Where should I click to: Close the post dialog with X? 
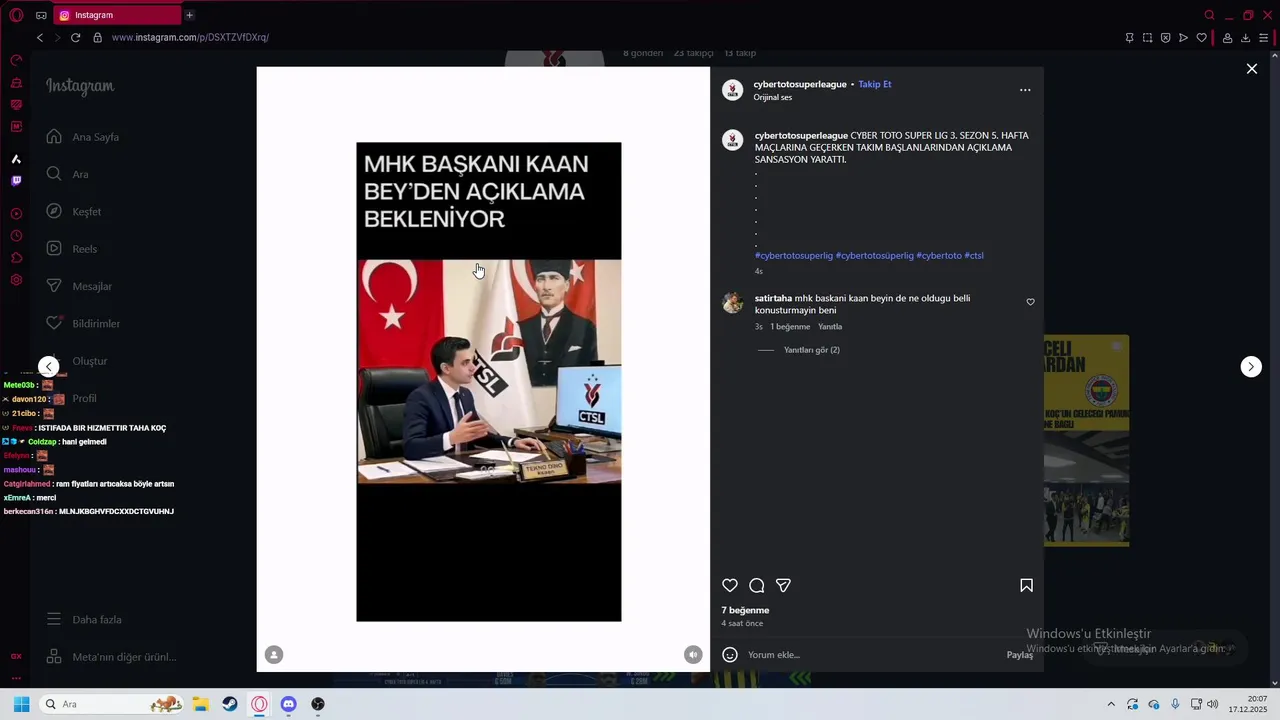[x=1251, y=69]
